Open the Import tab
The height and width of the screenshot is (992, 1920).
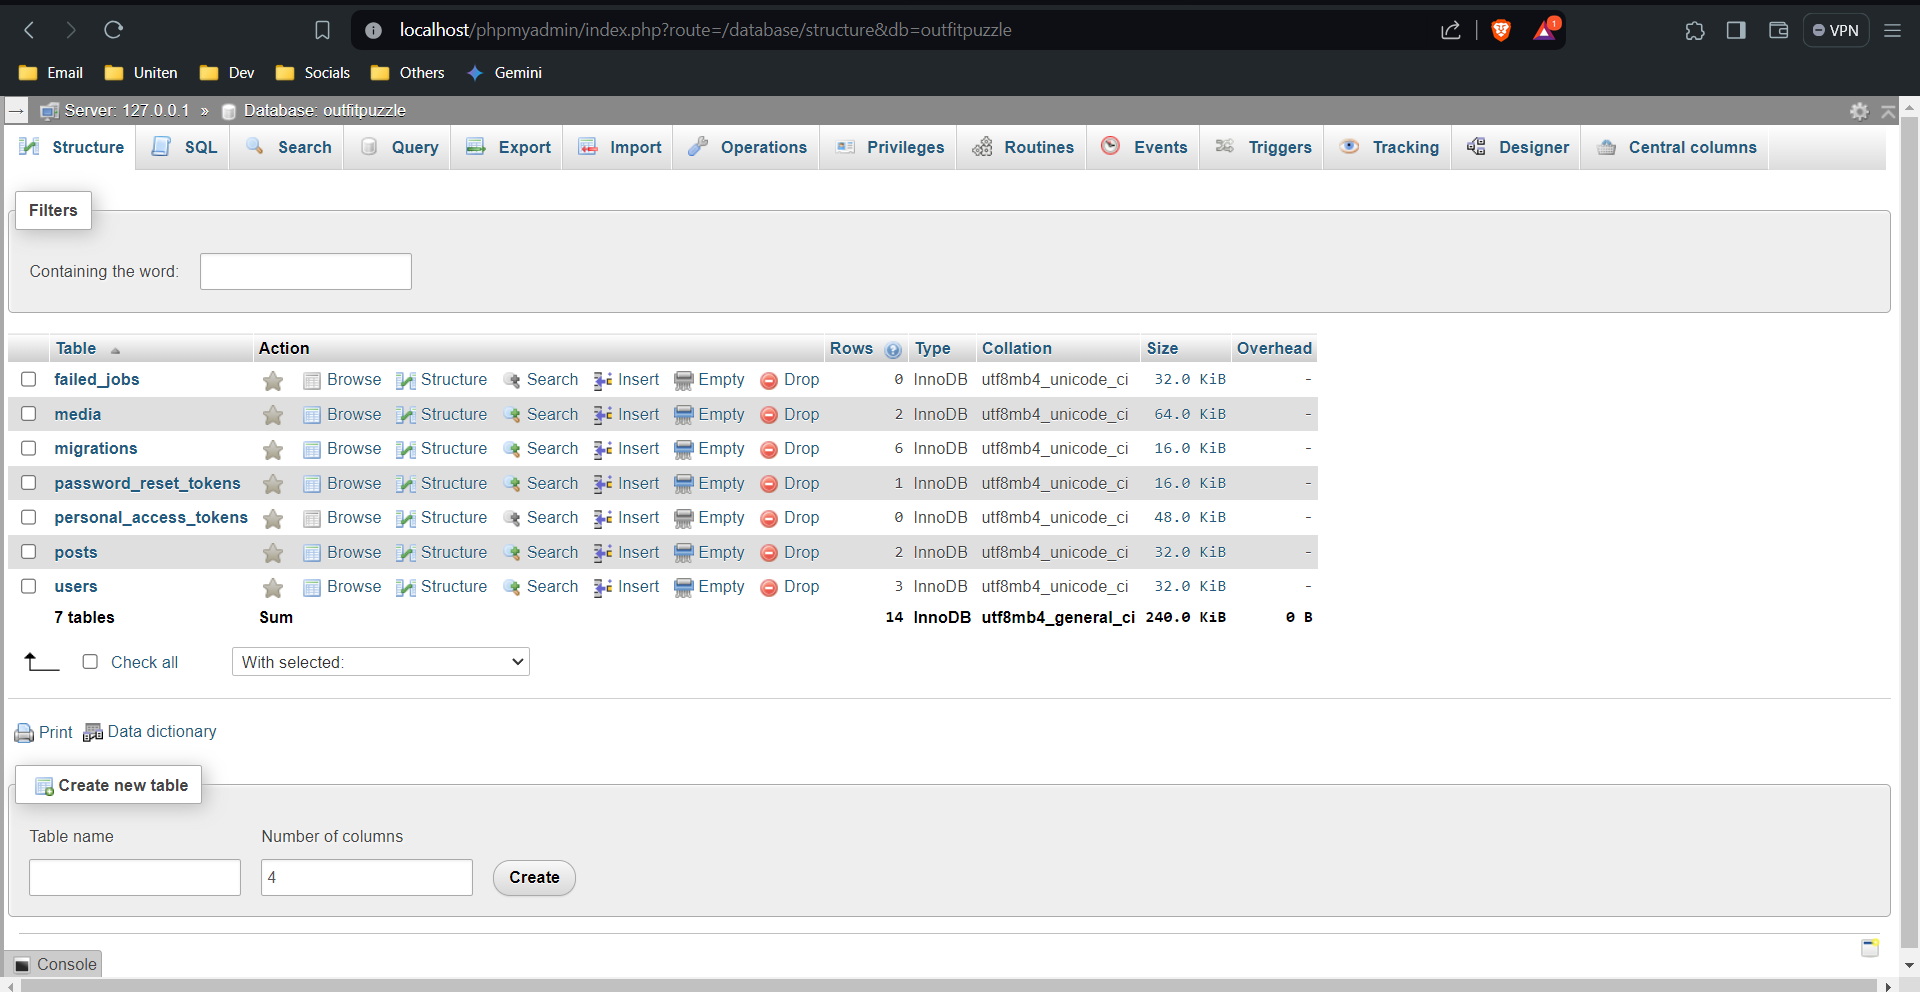tap(619, 147)
